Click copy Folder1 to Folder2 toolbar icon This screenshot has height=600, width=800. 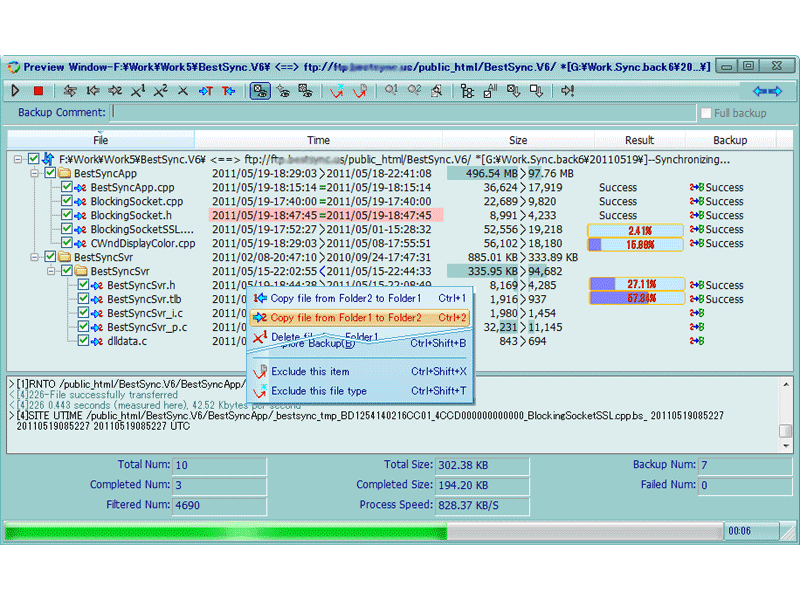(x=115, y=91)
